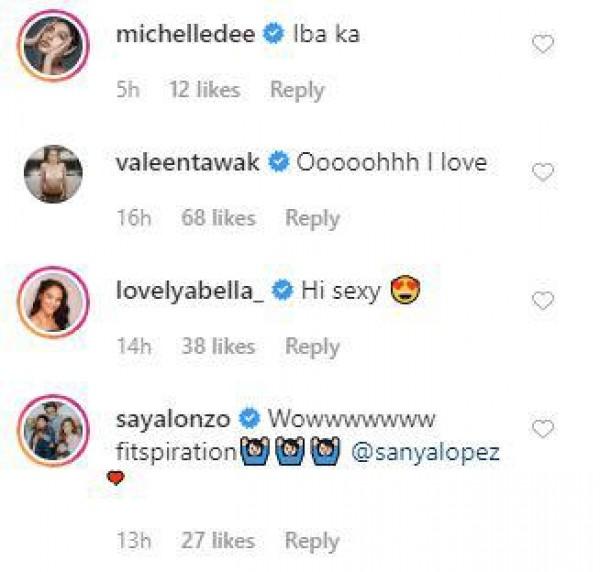Reply to michelledee's comment

(x=297, y=90)
